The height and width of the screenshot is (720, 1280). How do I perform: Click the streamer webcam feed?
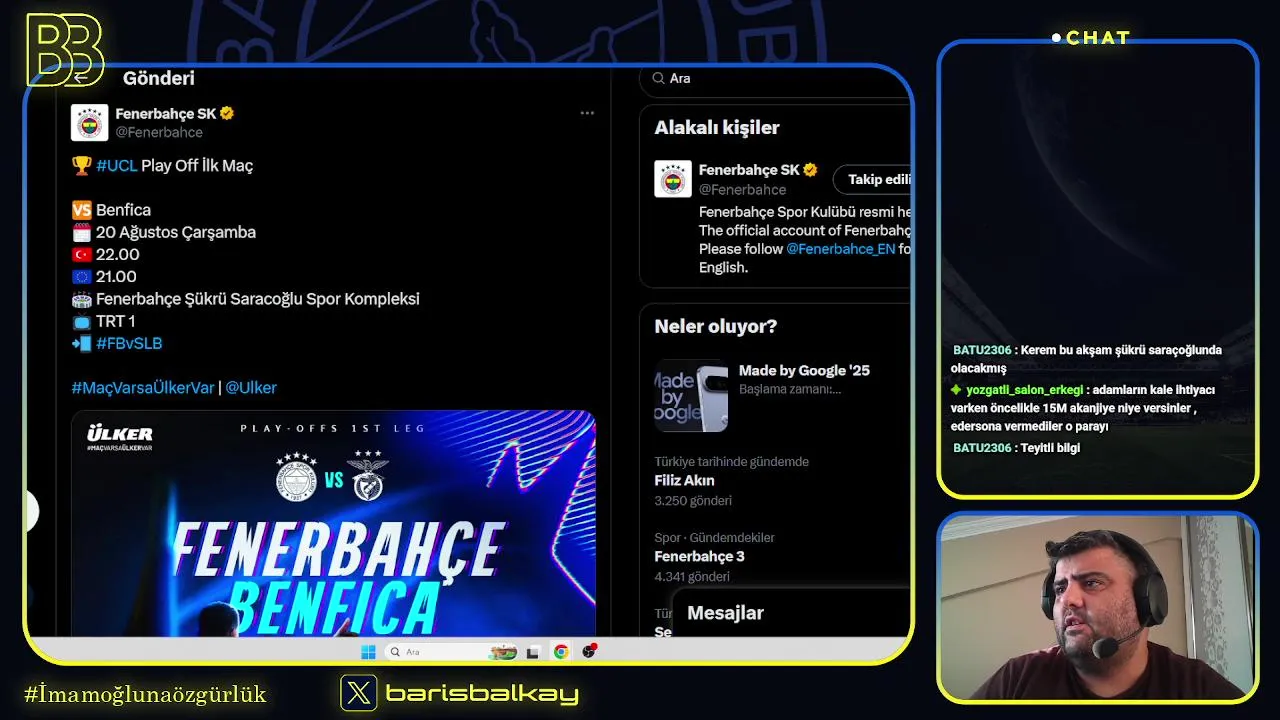click(x=1098, y=607)
